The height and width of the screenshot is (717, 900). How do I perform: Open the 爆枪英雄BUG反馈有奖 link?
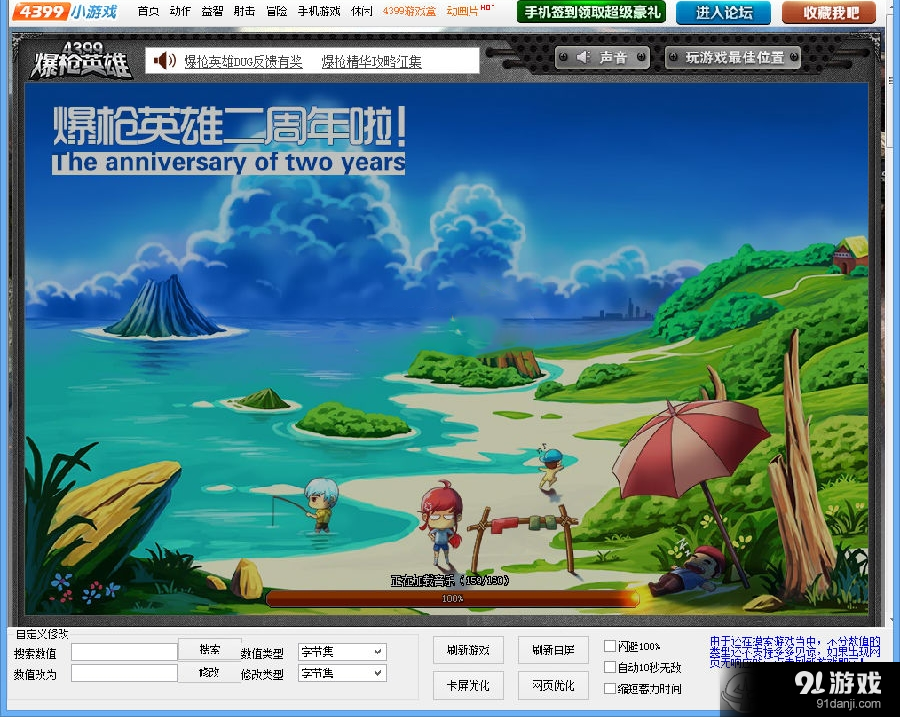point(243,61)
